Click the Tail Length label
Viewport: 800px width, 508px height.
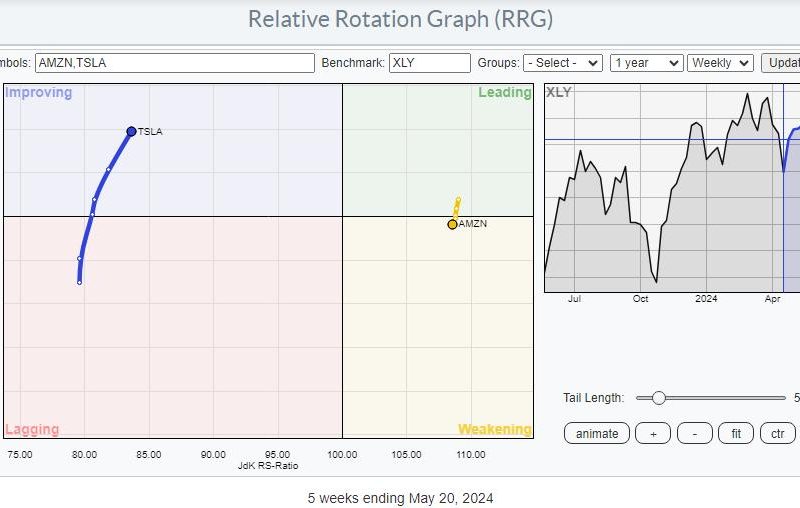593,398
